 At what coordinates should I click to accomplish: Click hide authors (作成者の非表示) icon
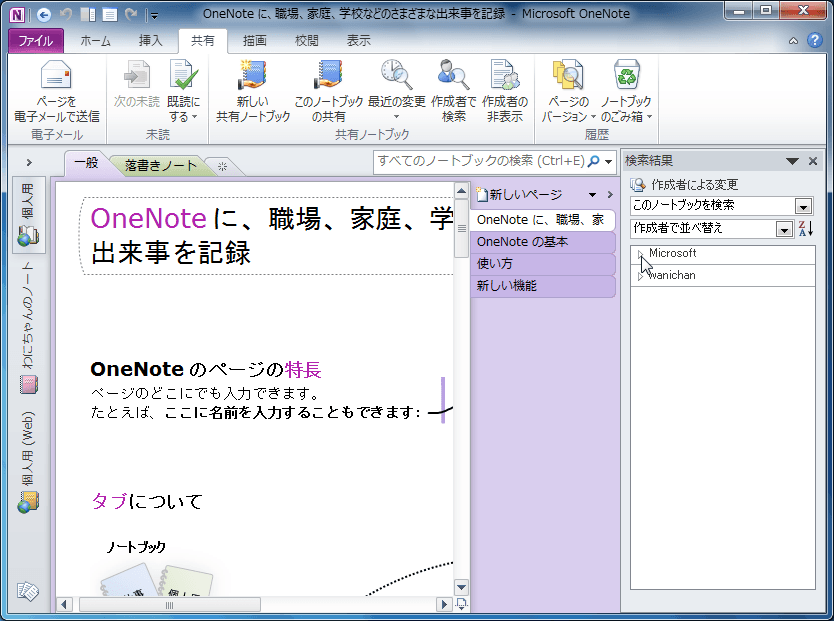[x=505, y=75]
